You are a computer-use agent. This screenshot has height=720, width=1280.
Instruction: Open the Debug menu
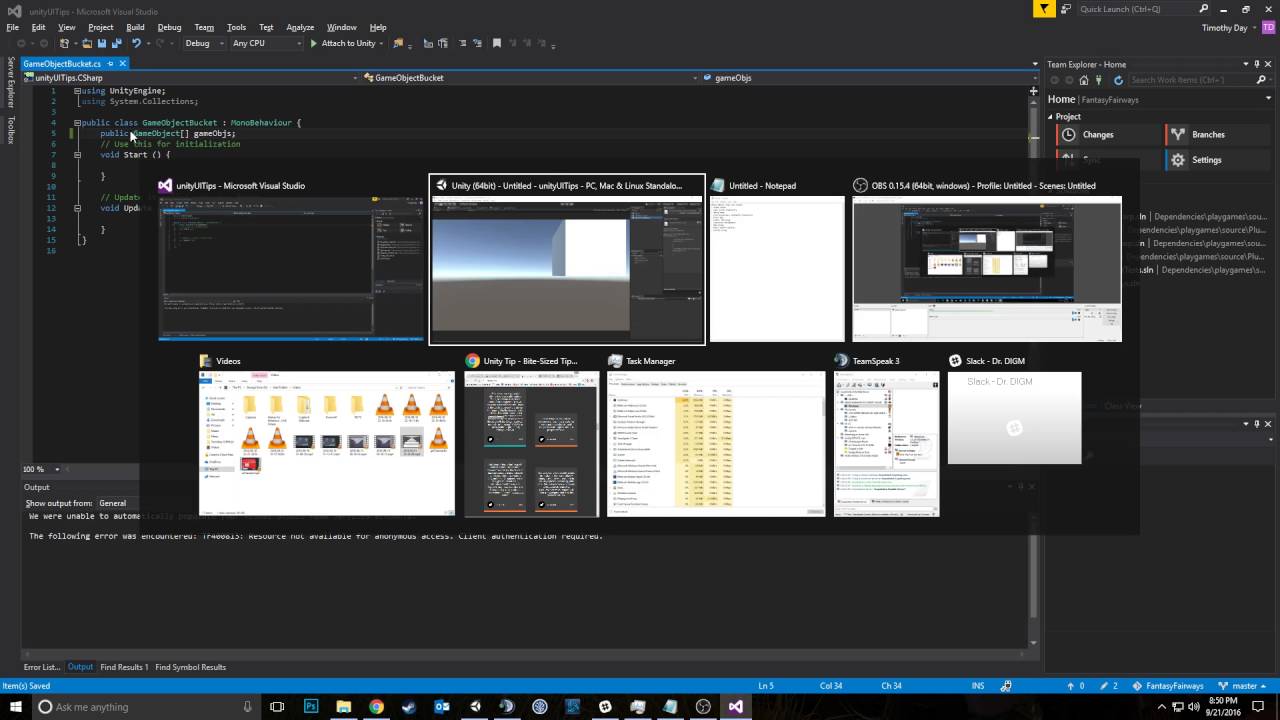169,27
